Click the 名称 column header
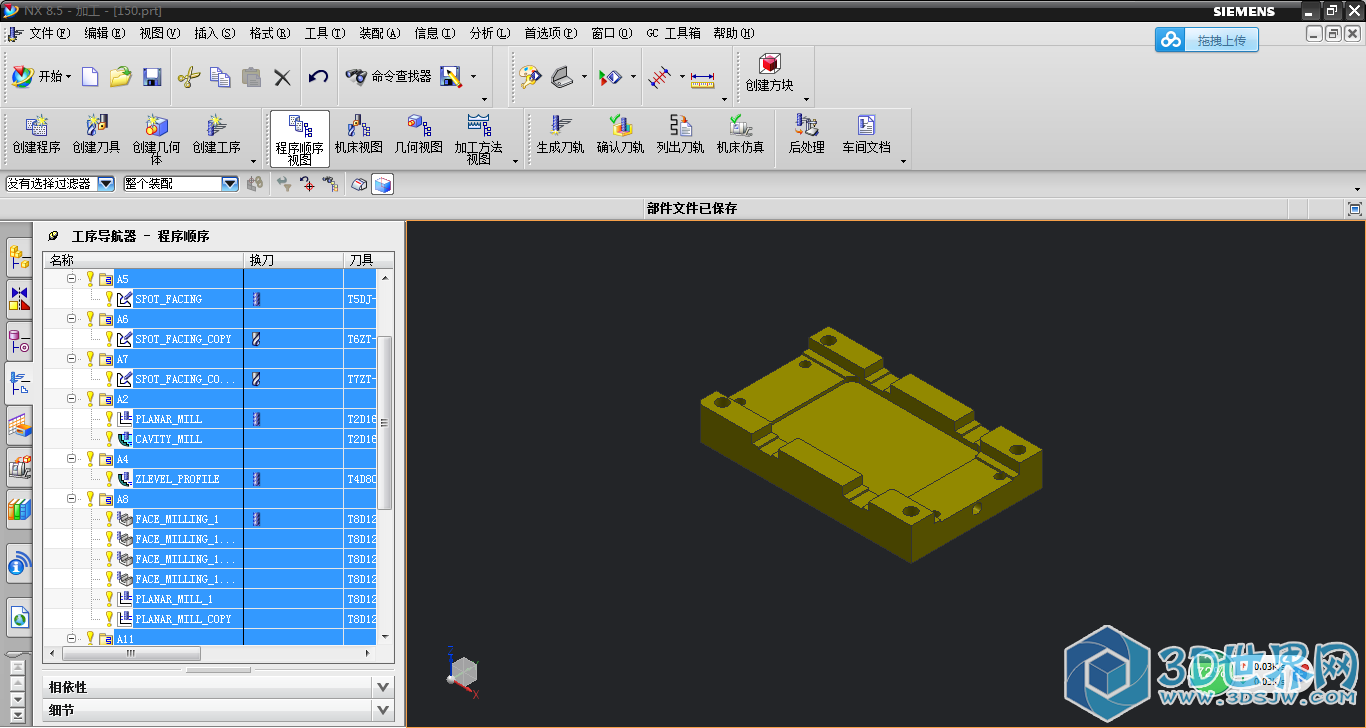The width and height of the screenshot is (1366, 728). click(x=144, y=260)
